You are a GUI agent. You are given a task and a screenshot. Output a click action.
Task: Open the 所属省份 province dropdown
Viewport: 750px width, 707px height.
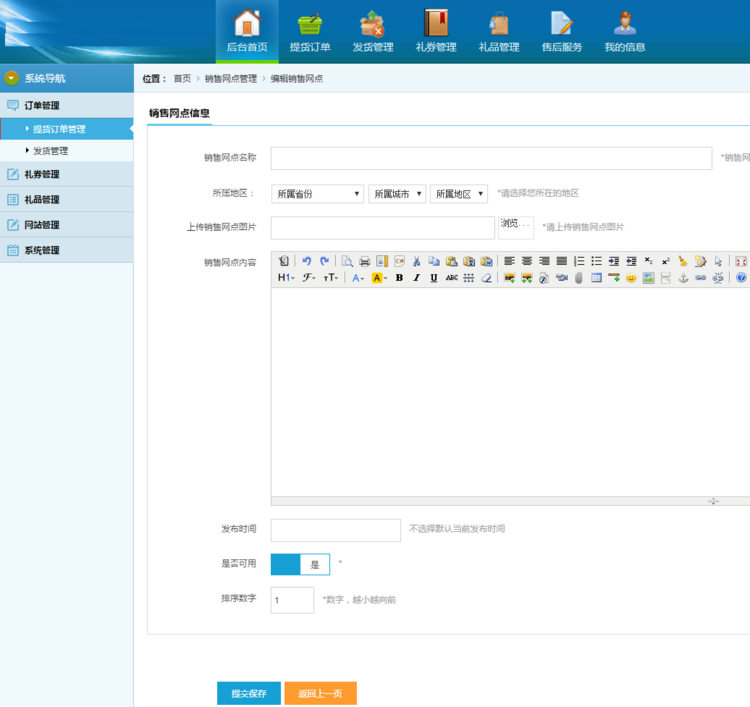[x=317, y=194]
